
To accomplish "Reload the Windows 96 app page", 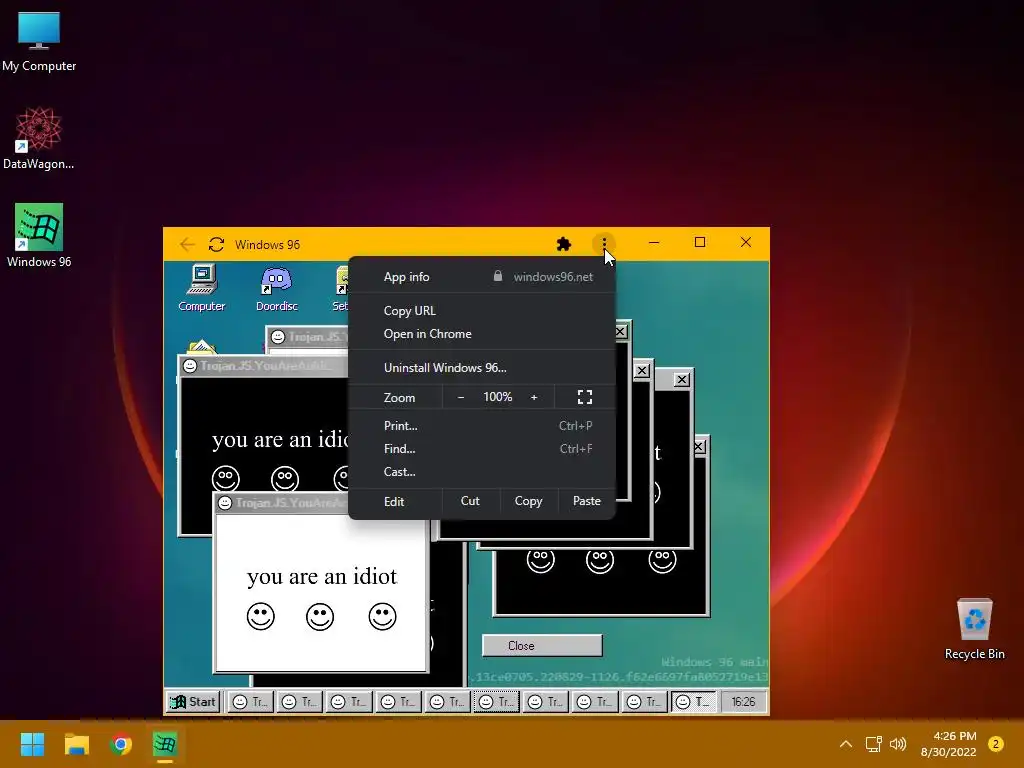I will click(x=216, y=244).
